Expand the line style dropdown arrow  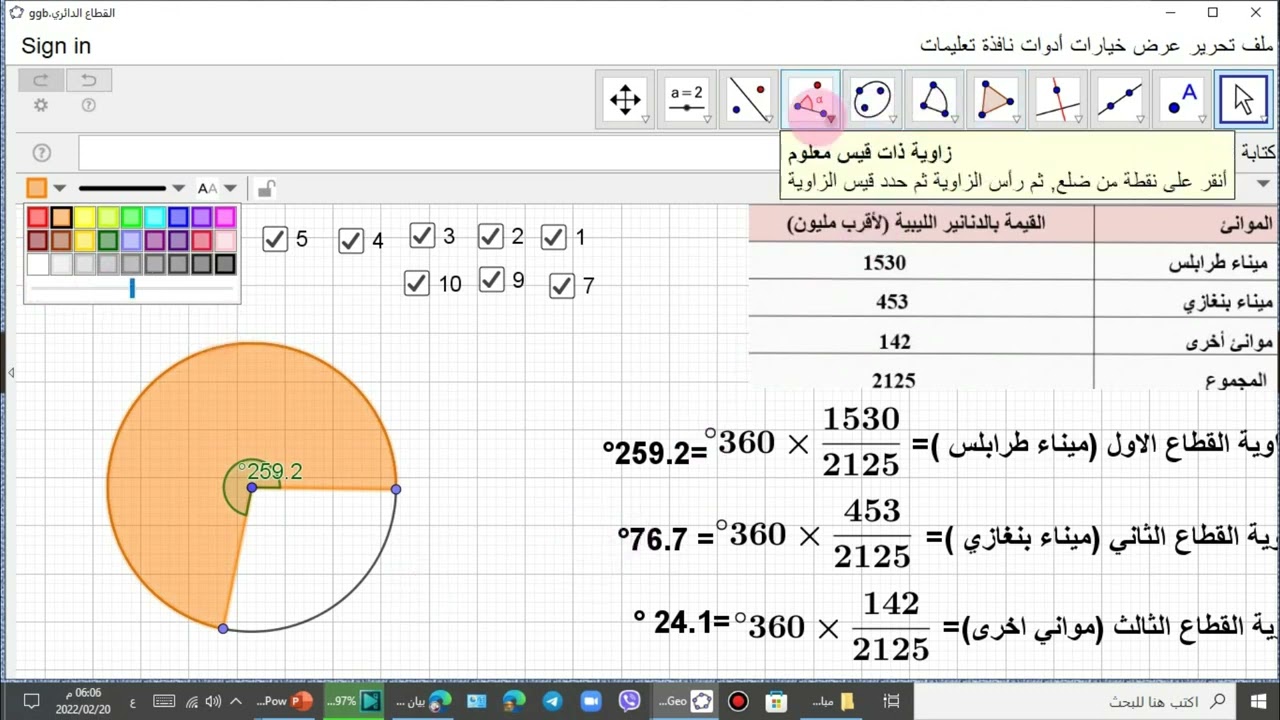pyautogui.click(x=178, y=188)
